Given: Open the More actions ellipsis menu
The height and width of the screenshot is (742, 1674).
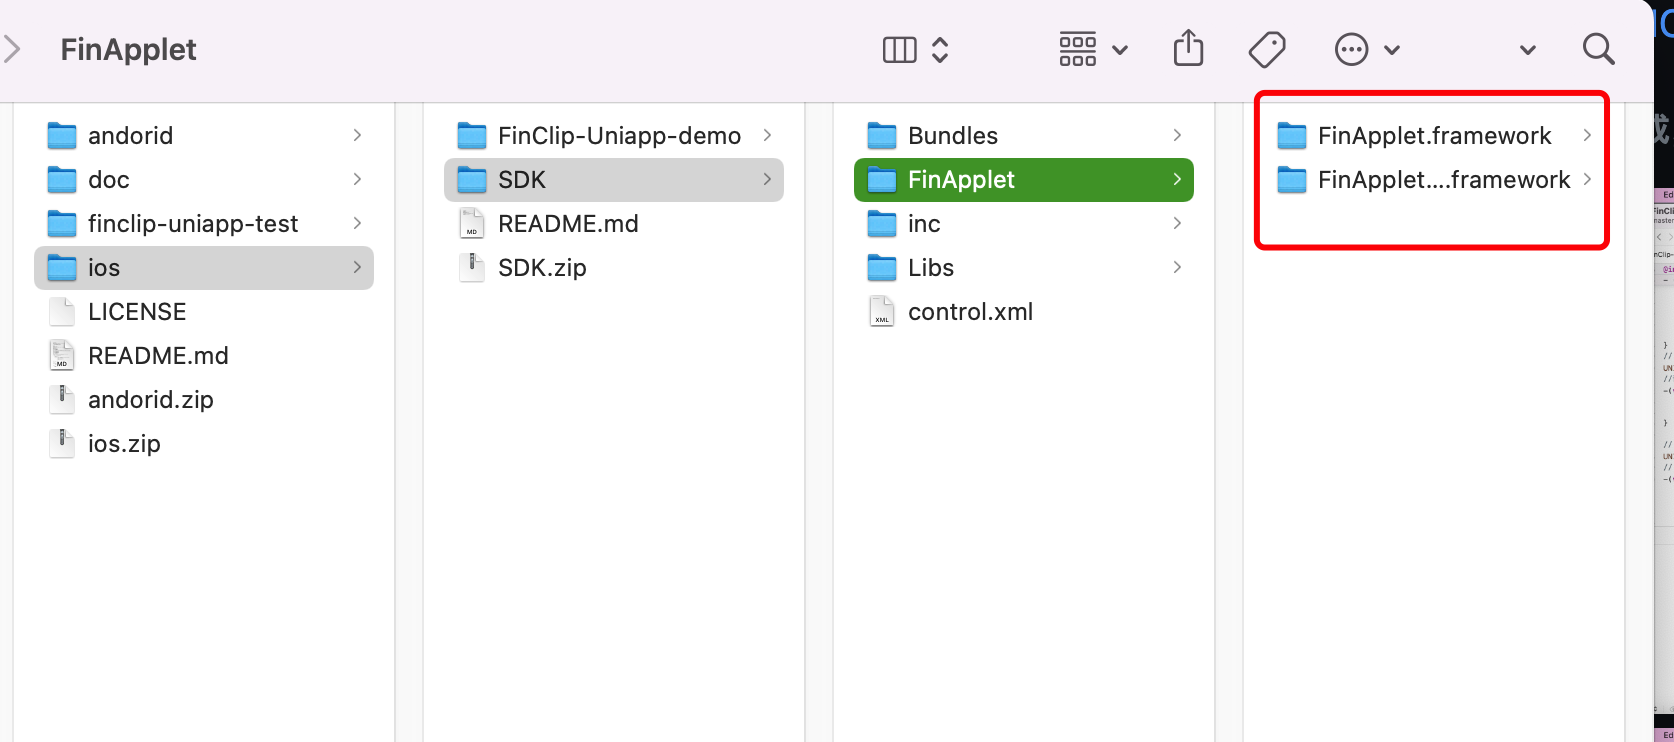Looking at the screenshot, I should [1366, 49].
